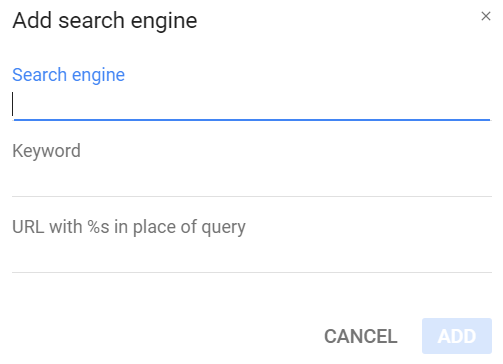Click the CANCEL button
This screenshot has width=503, height=364.
click(x=361, y=336)
